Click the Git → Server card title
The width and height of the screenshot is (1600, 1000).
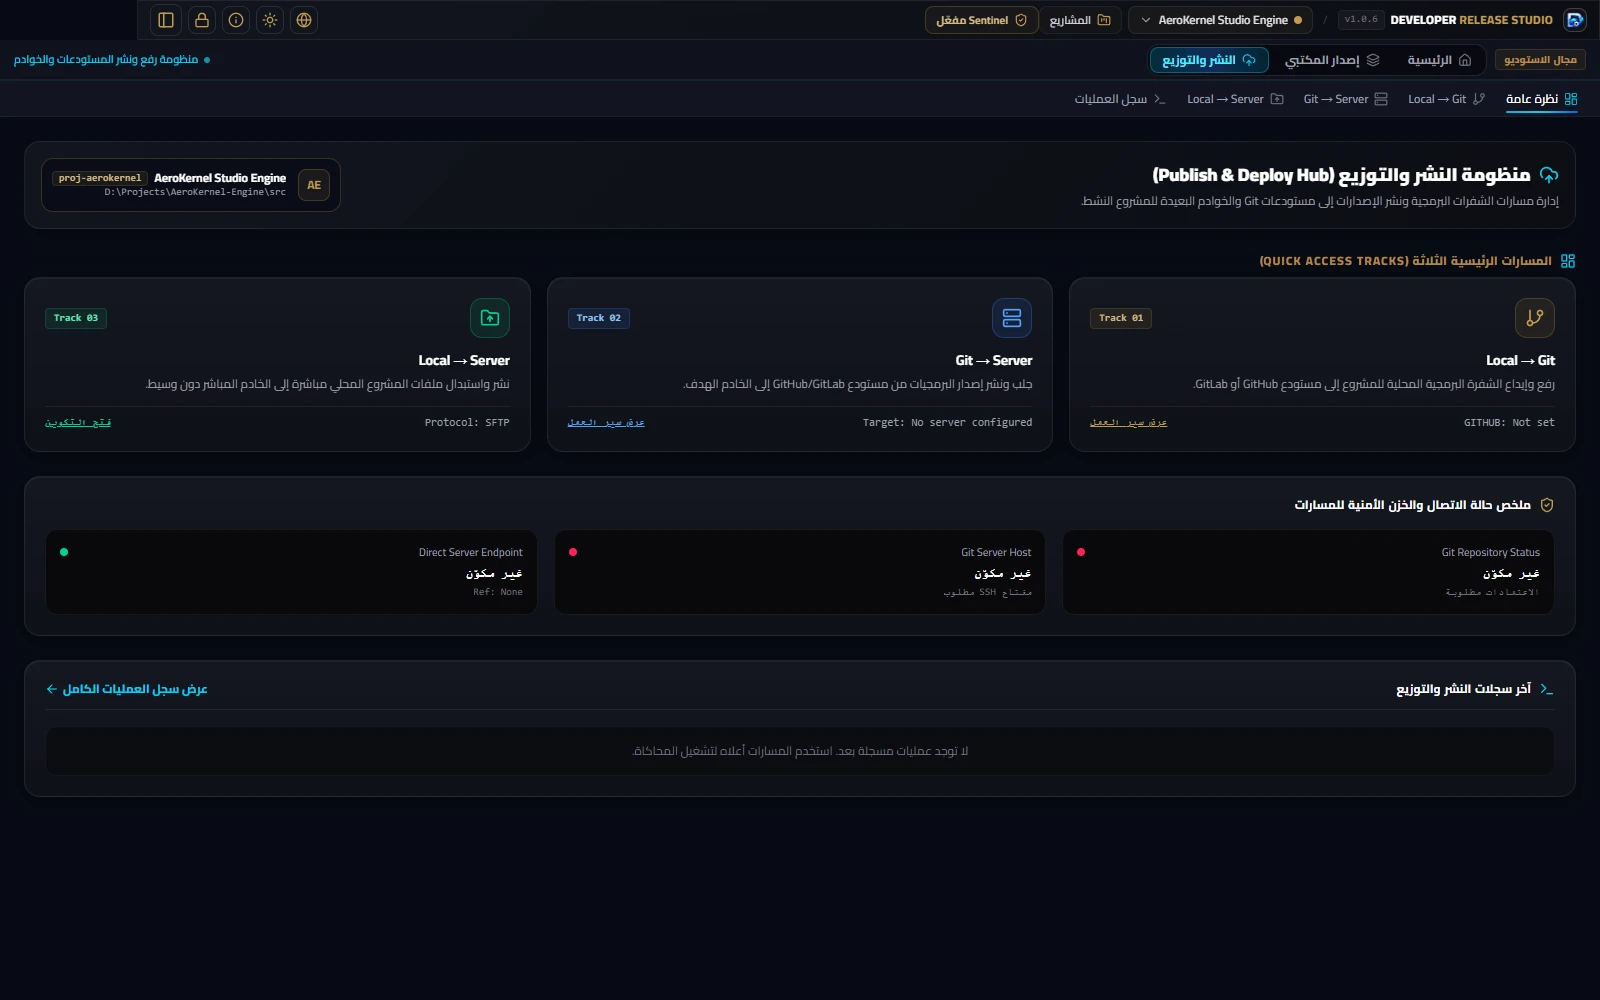tap(994, 361)
